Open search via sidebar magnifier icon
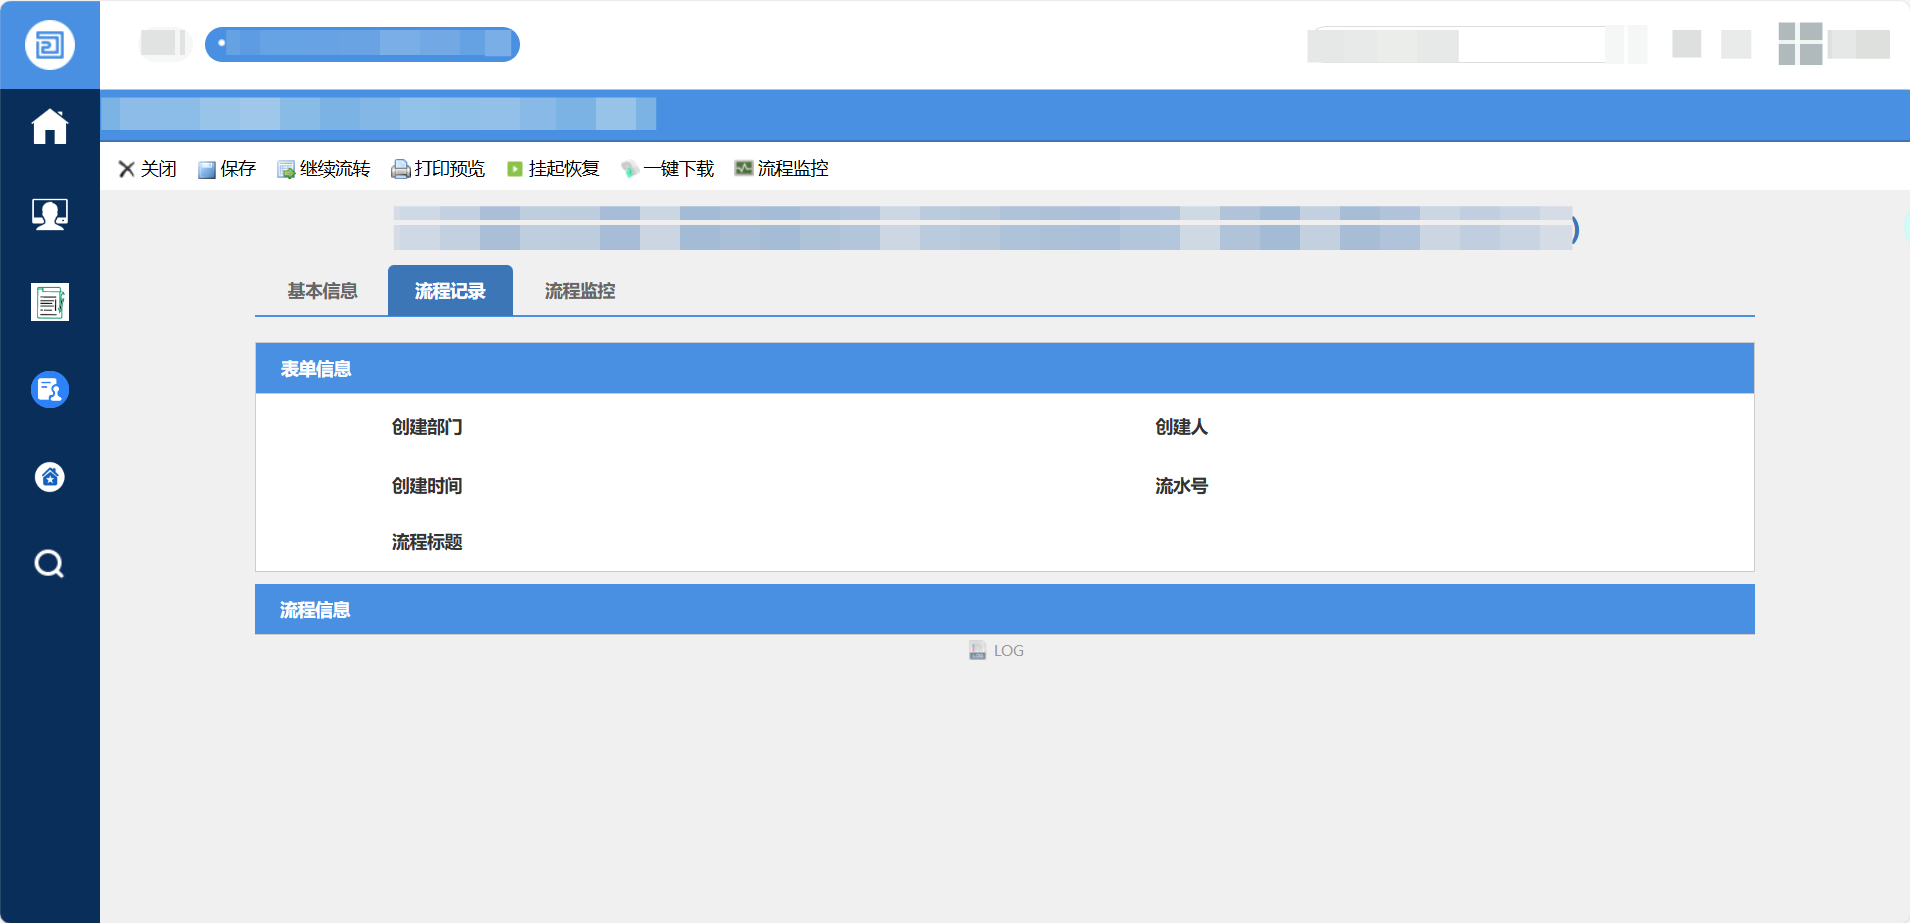The width and height of the screenshot is (1910, 923). [50, 564]
